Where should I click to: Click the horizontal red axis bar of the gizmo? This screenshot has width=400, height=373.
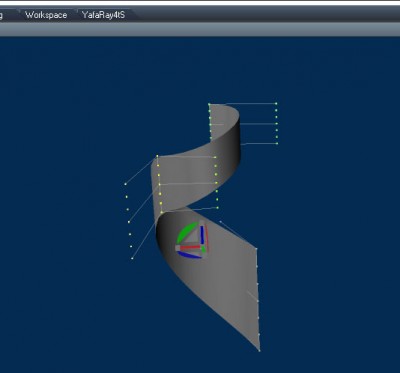[x=190, y=248]
